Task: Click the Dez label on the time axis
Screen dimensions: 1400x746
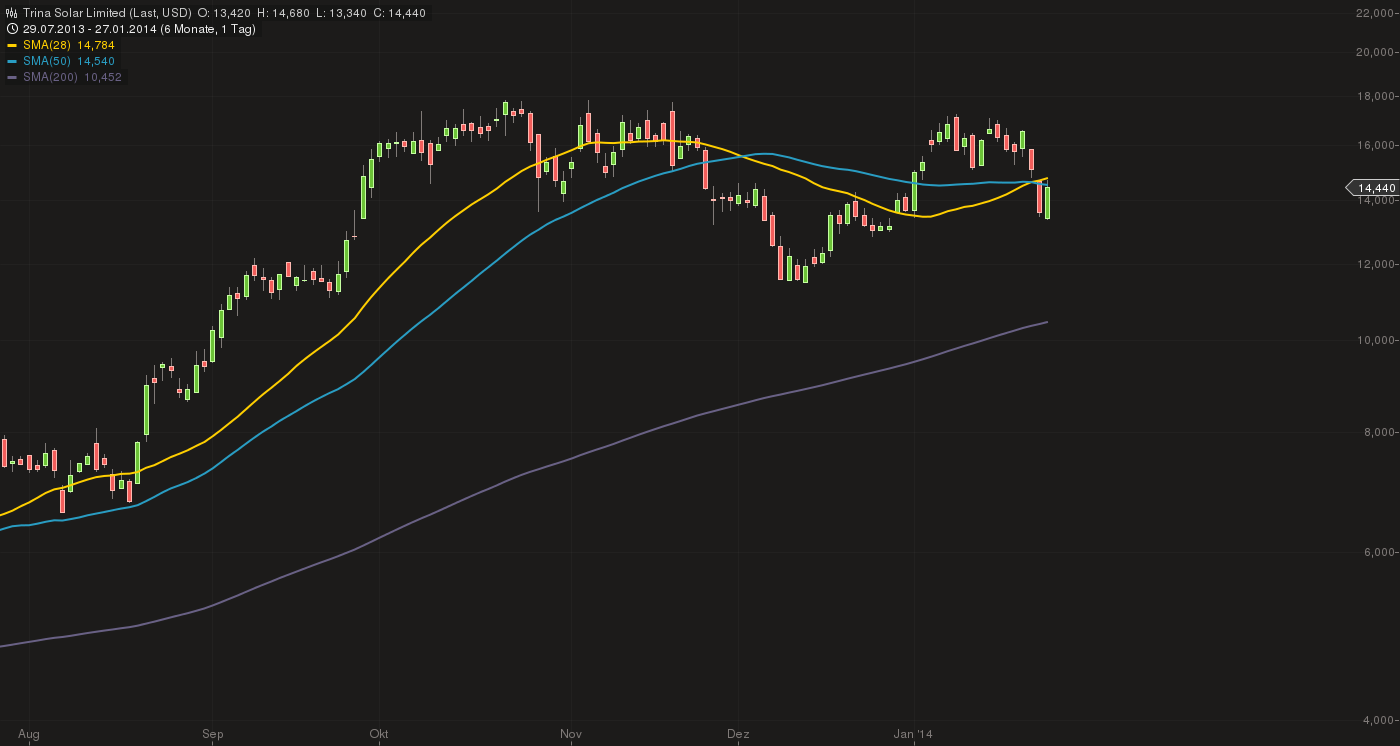Action: pyautogui.click(x=738, y=735)
